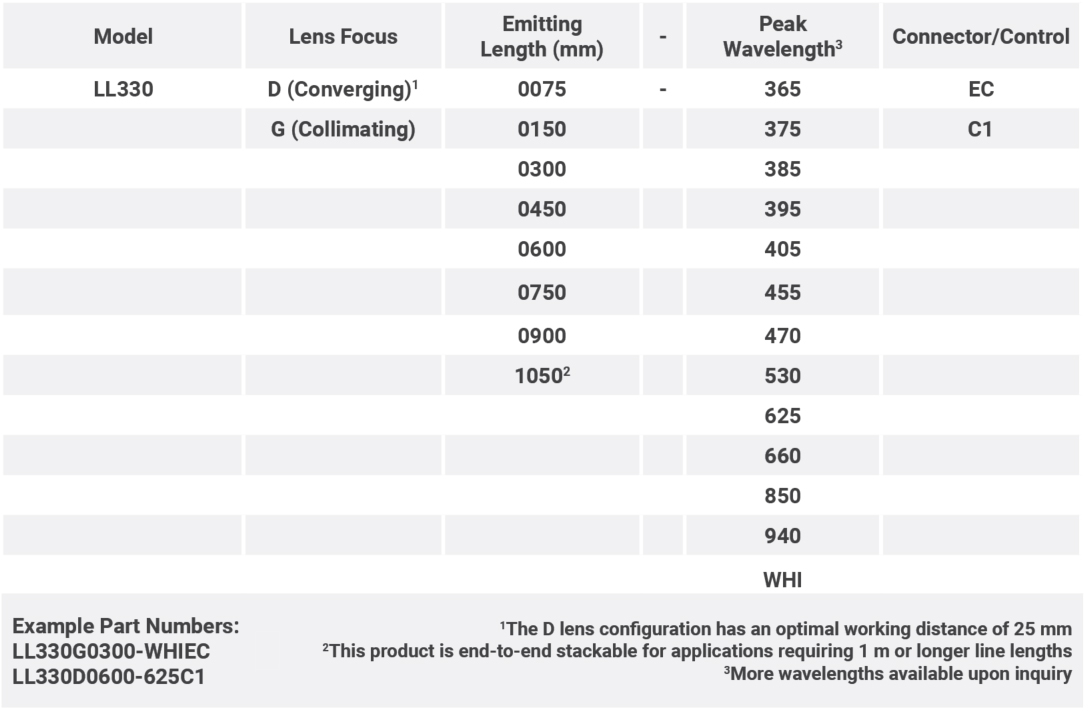Choose the 0300 emitting length
Viewport: 1088px width, 711px height.
[542, 170]
